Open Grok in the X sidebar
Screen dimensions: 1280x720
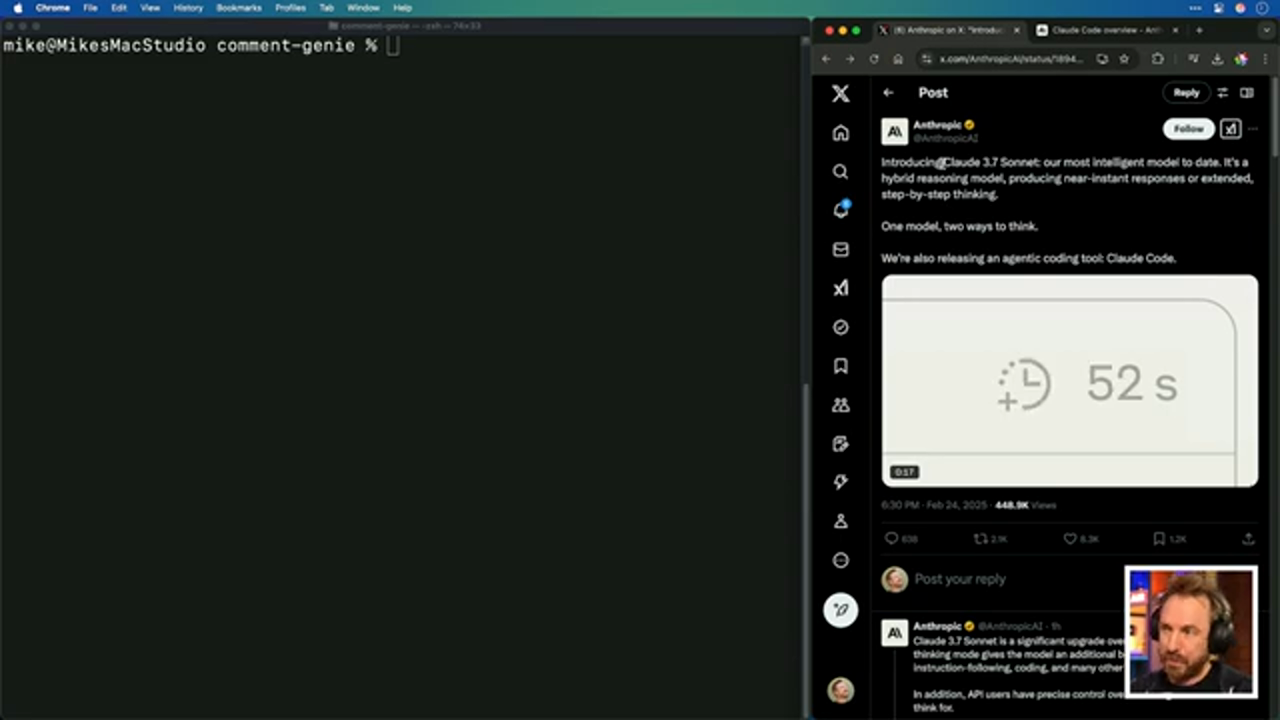841,288
